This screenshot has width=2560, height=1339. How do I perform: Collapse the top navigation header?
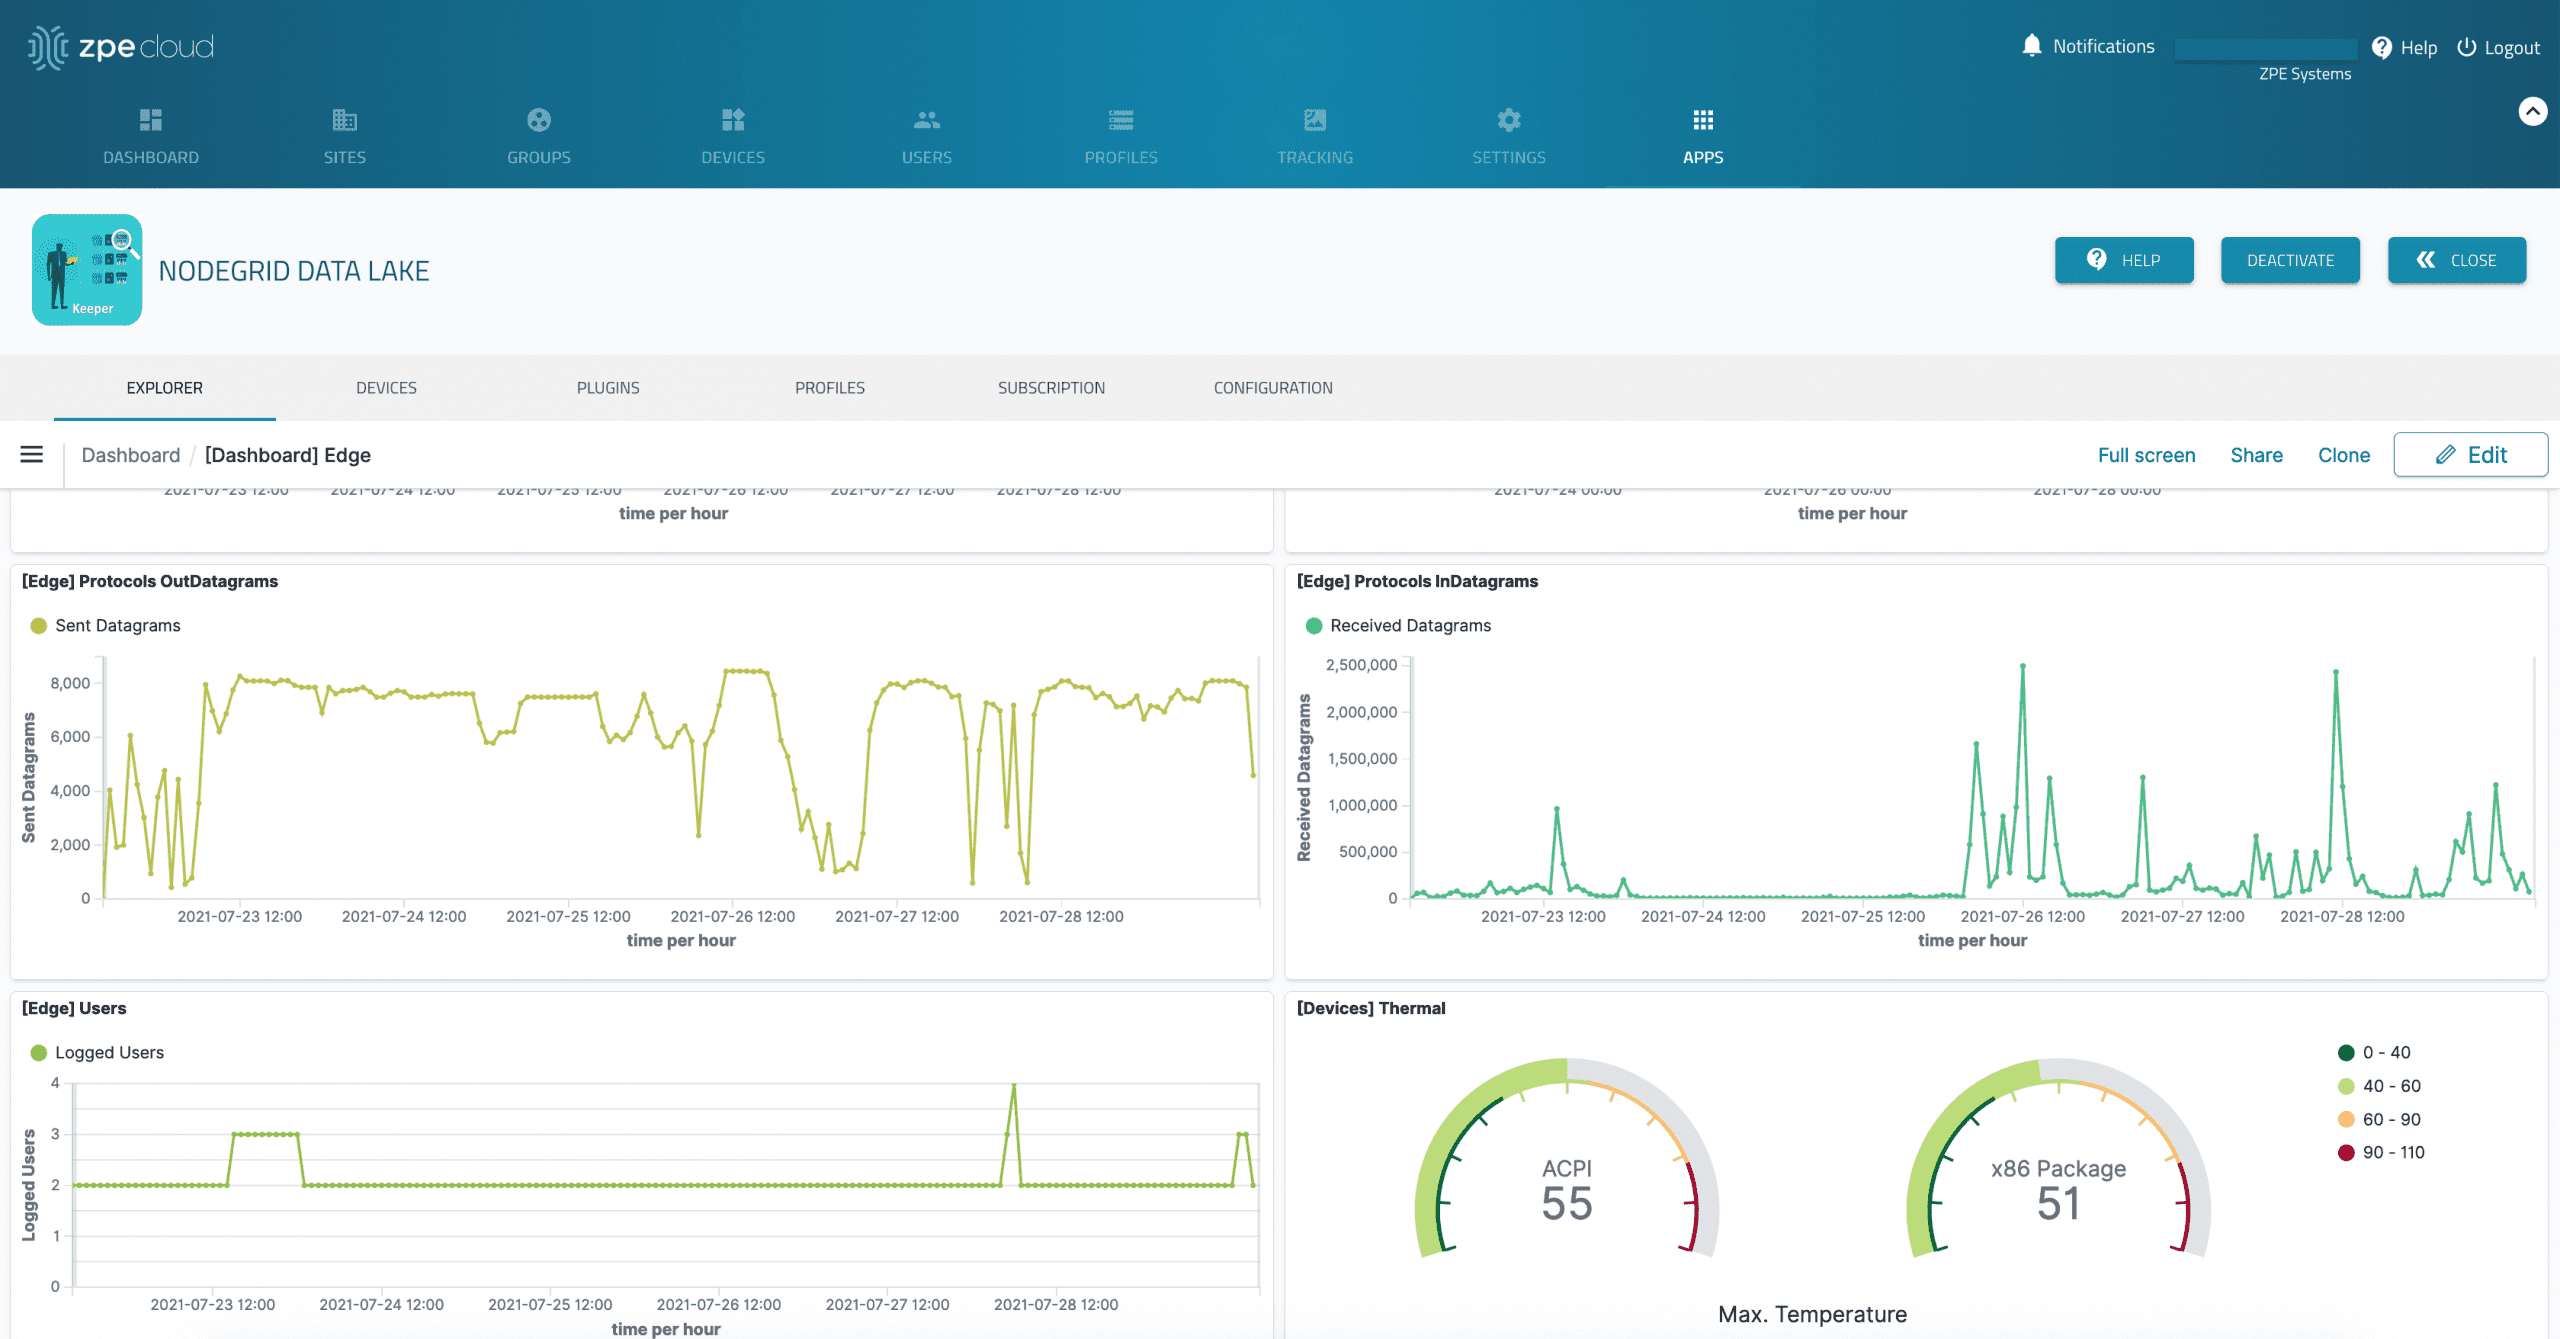[2532, 111]
